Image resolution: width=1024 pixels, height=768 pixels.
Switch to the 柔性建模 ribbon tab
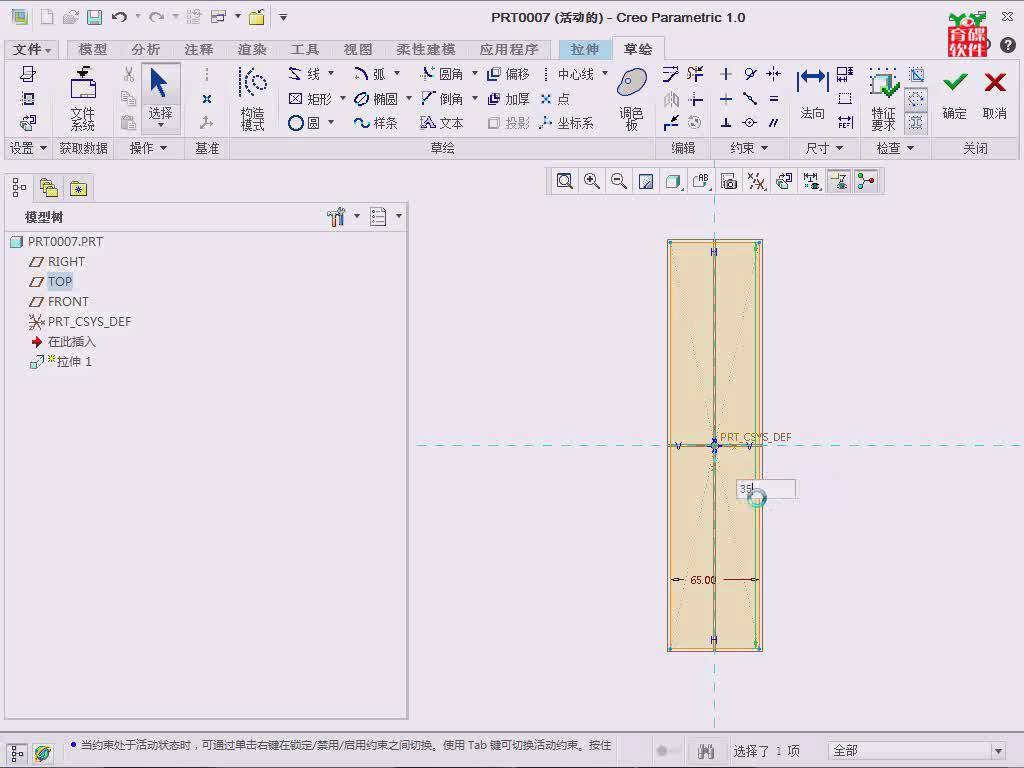pyautogui.click(x=425, y=49)
